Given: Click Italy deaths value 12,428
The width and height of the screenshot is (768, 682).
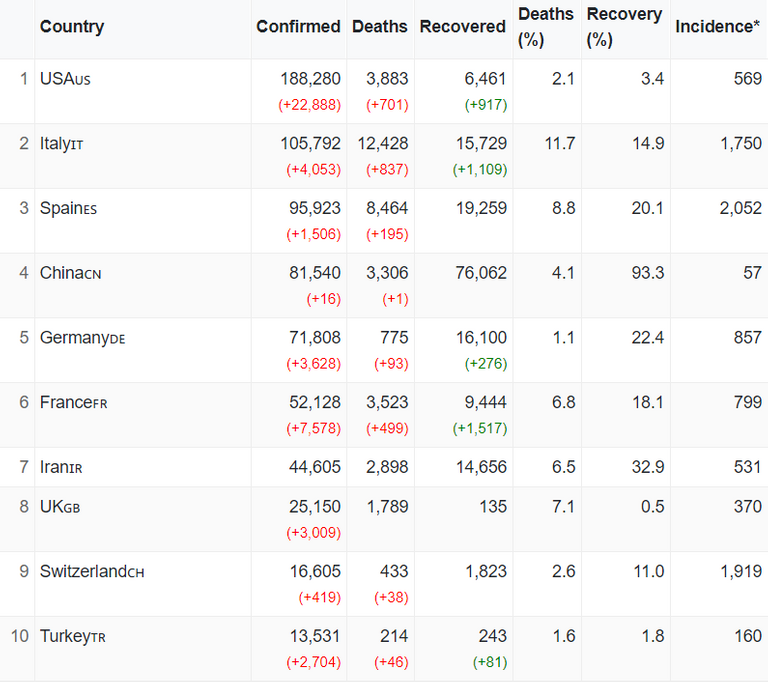Looking at the screenshot, I should point(383,144).
